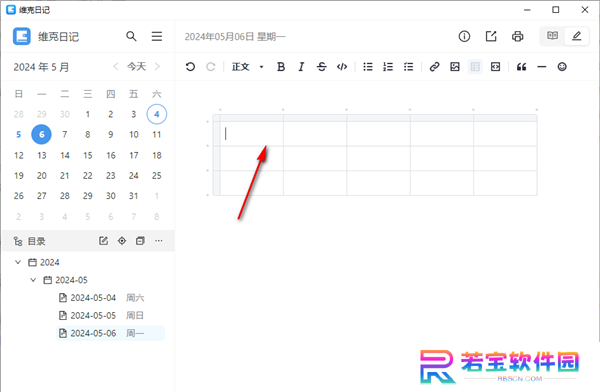Go to the previous month

tap(116, 67)
